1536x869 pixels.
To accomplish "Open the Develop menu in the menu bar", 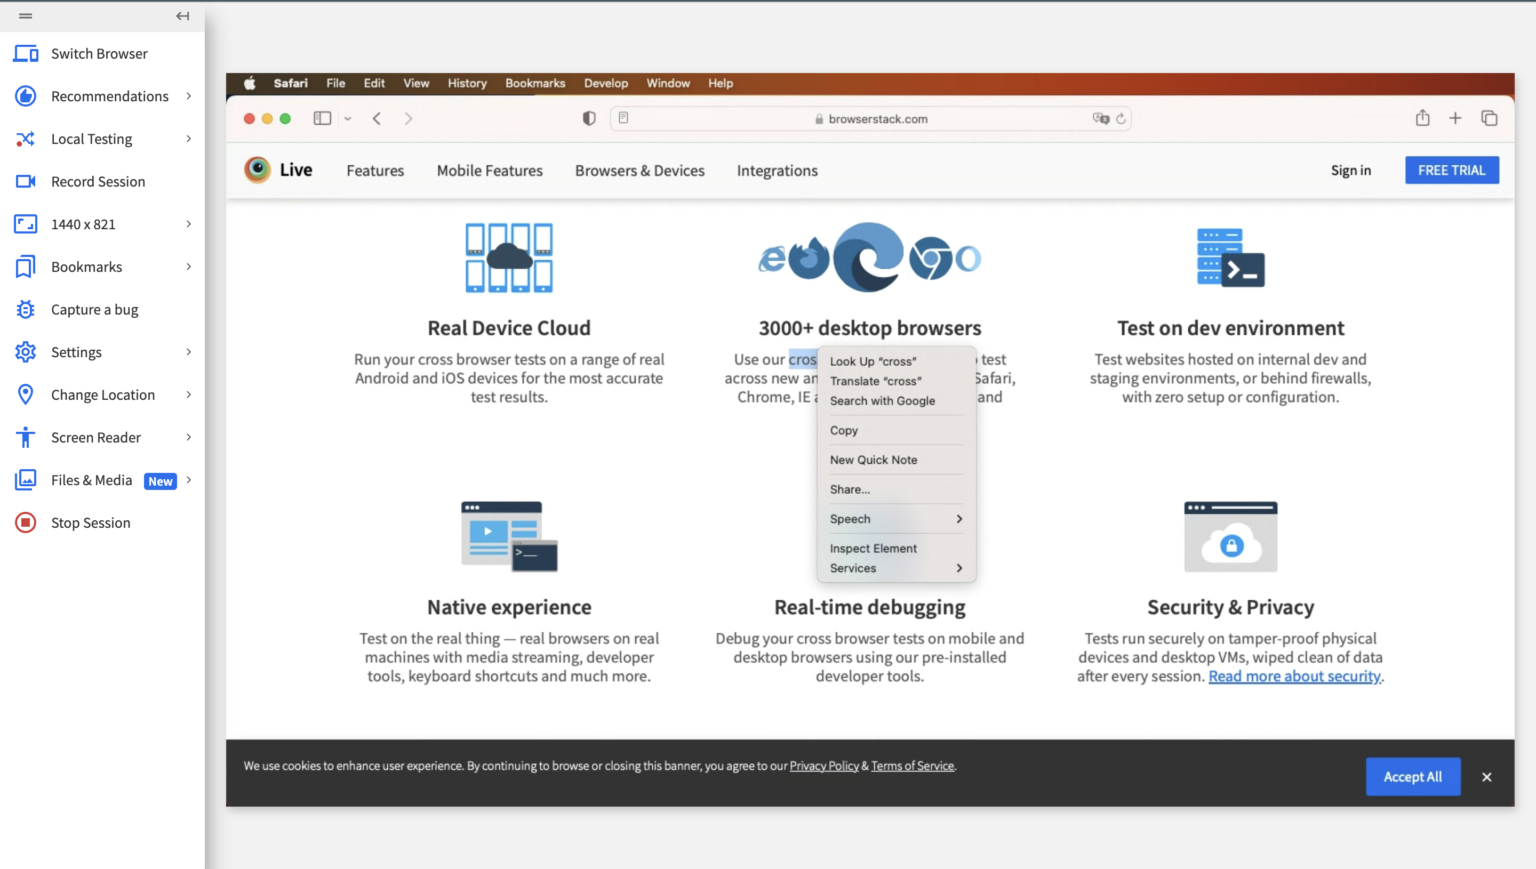I will click(606, 83).
